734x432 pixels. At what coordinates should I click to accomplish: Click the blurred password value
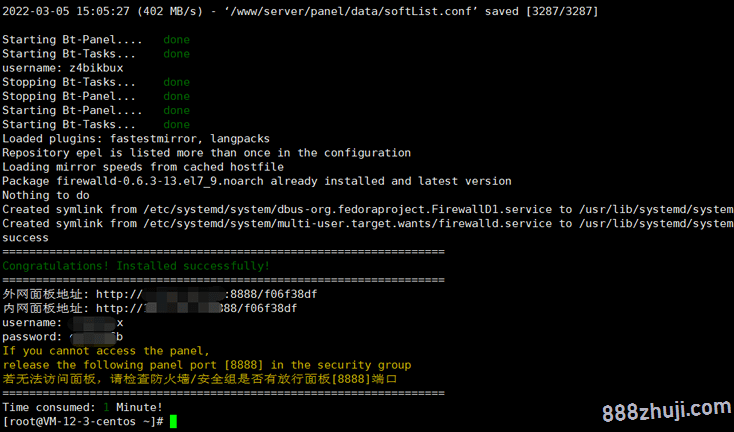[96, 337]
